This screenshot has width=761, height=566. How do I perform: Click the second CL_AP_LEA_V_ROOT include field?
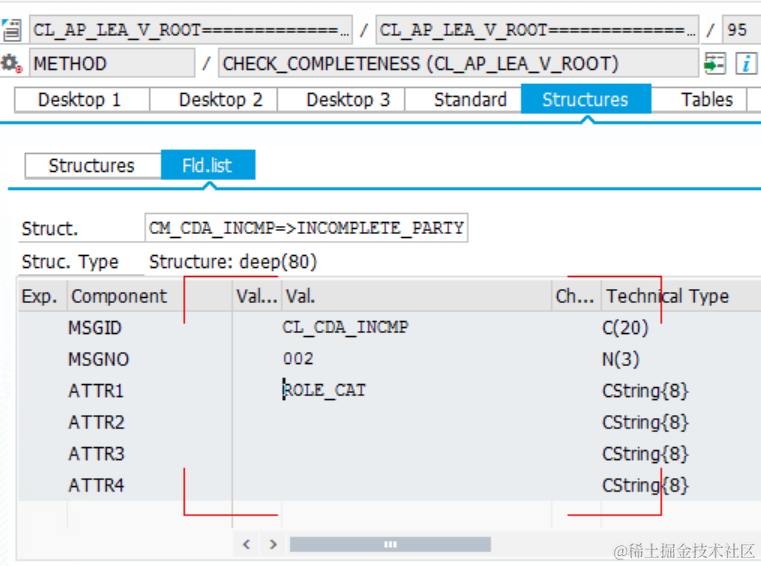coord(537,30)
